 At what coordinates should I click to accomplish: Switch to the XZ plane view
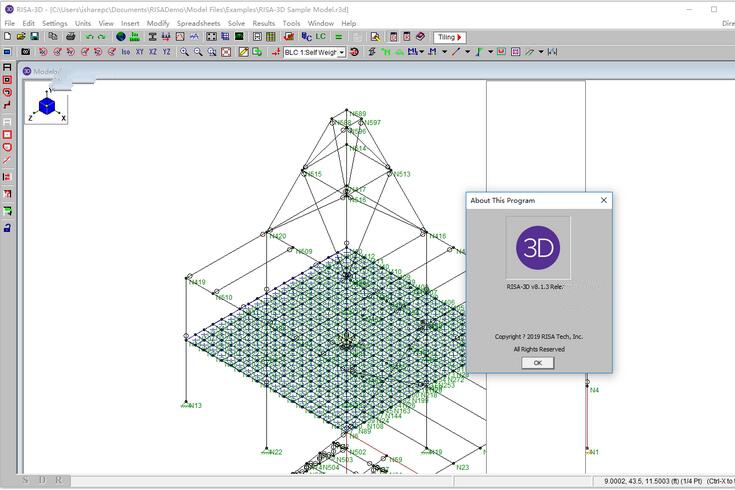click(x=153, y=52)
